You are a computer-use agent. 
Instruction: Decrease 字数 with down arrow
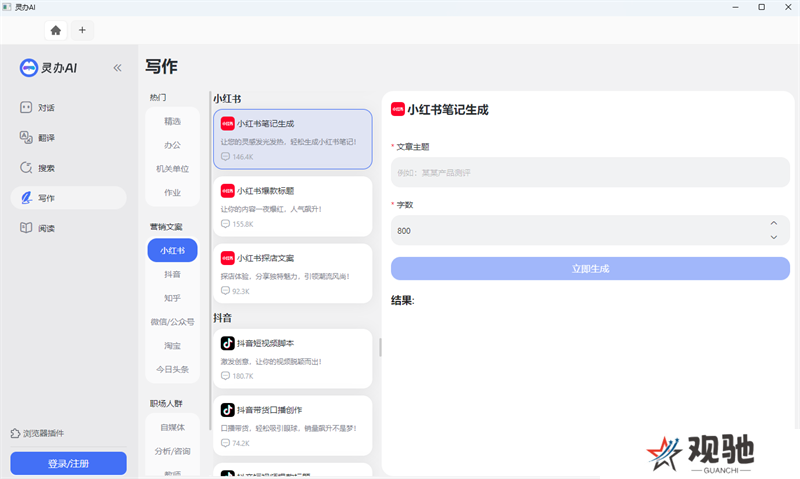[773, 237]
